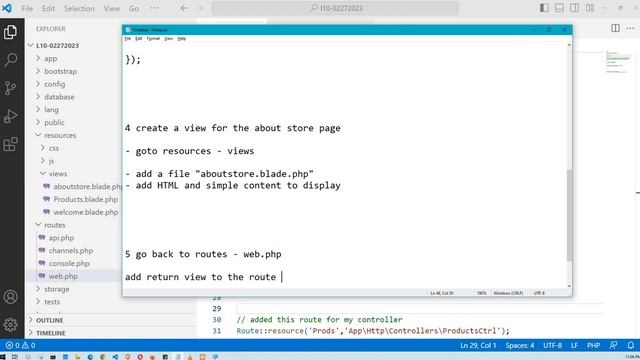The width and height of the screenshot is (640, 360).
Task: Toggle the primary side bar layout icon
Action: [544, 8]
